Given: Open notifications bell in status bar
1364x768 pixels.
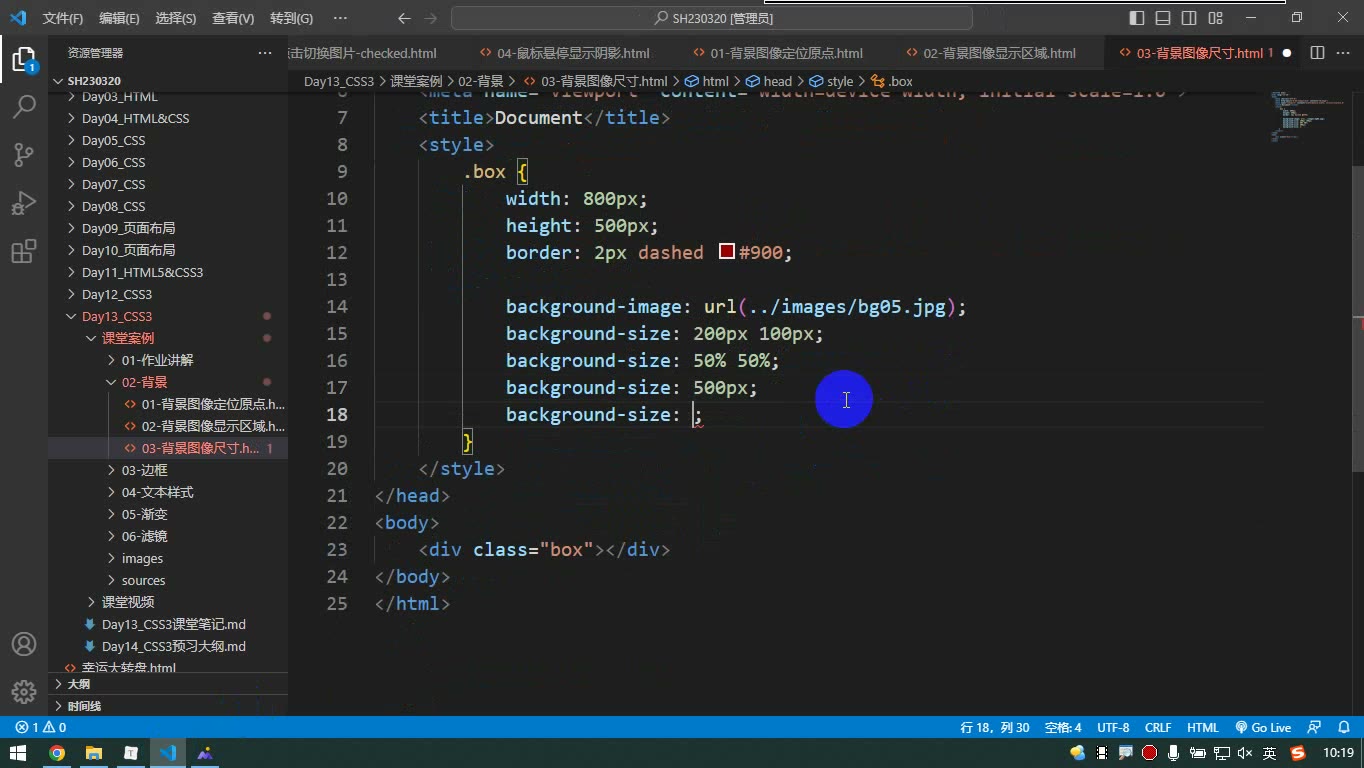Looking at the screenshot, I should pos(1343,728).
